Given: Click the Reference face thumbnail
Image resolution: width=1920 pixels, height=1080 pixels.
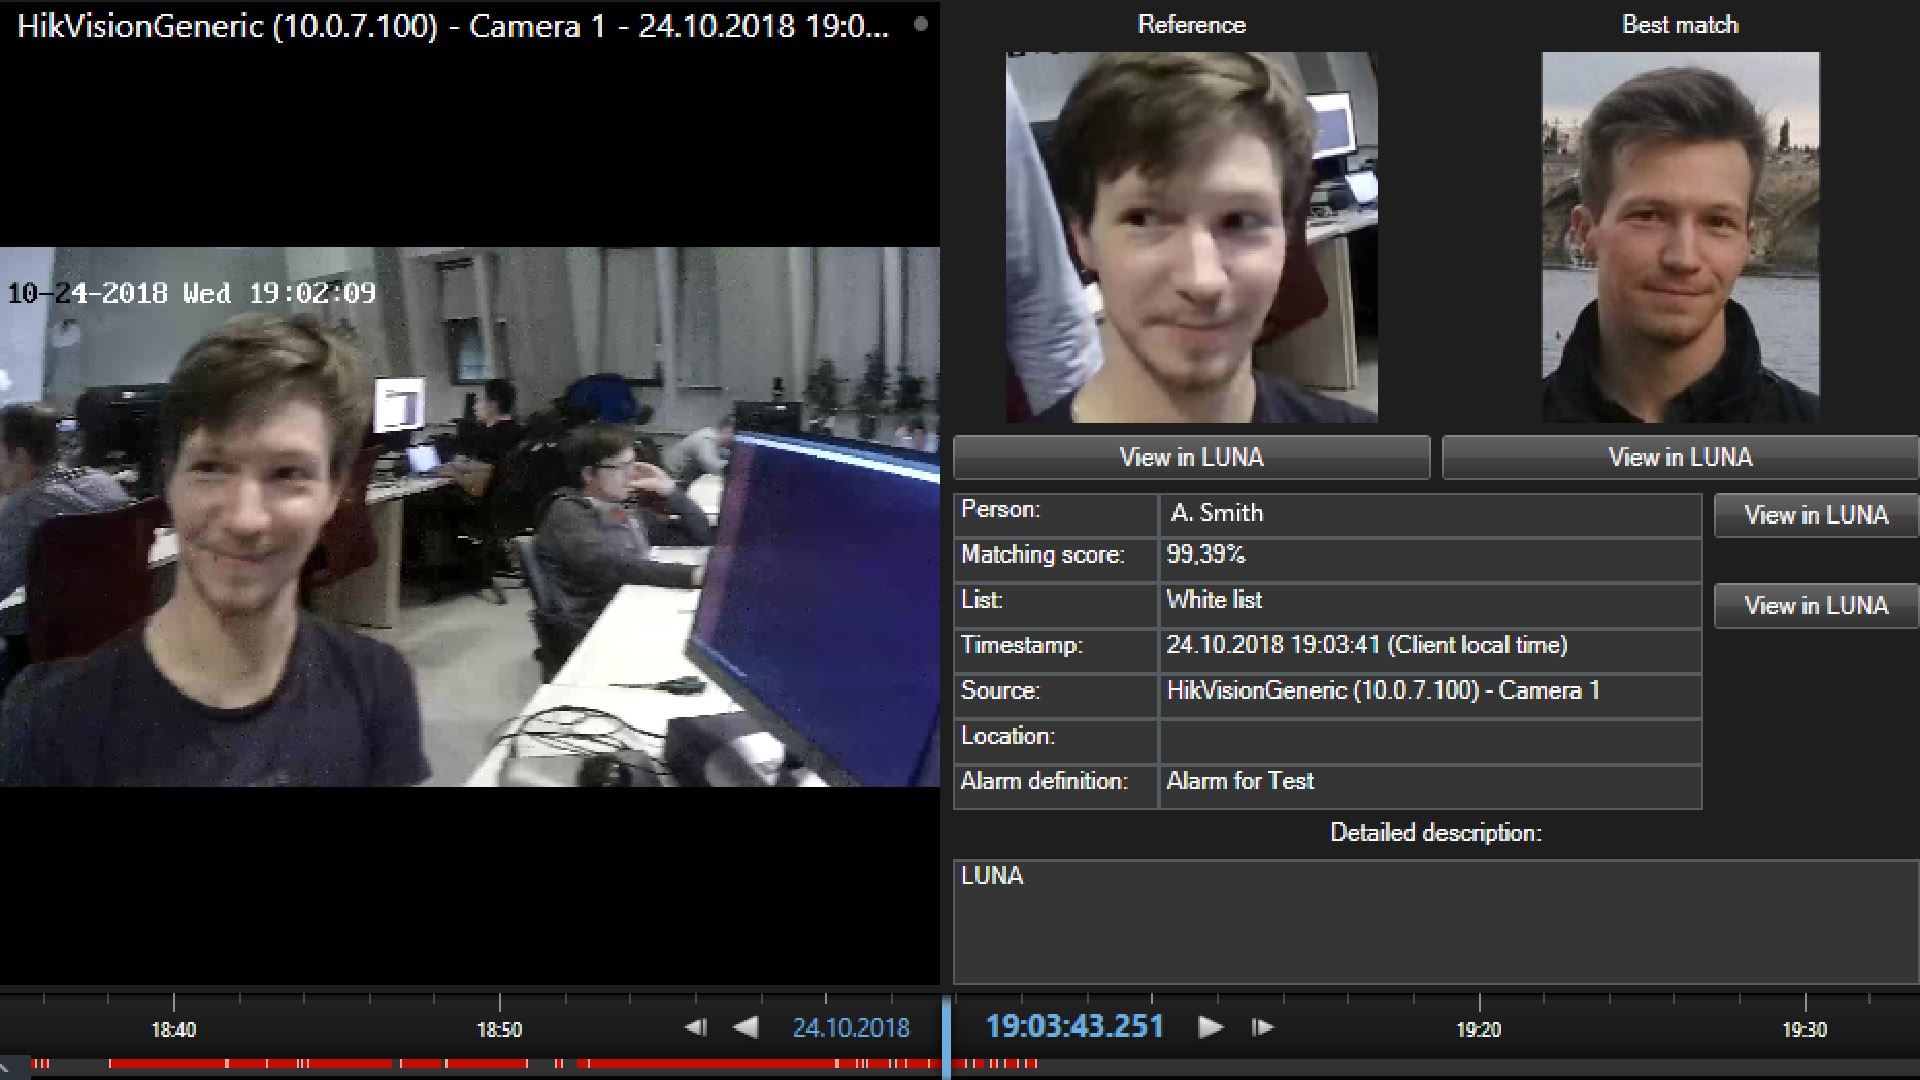Looking at the screenshot, I should tap(1191, 237).
